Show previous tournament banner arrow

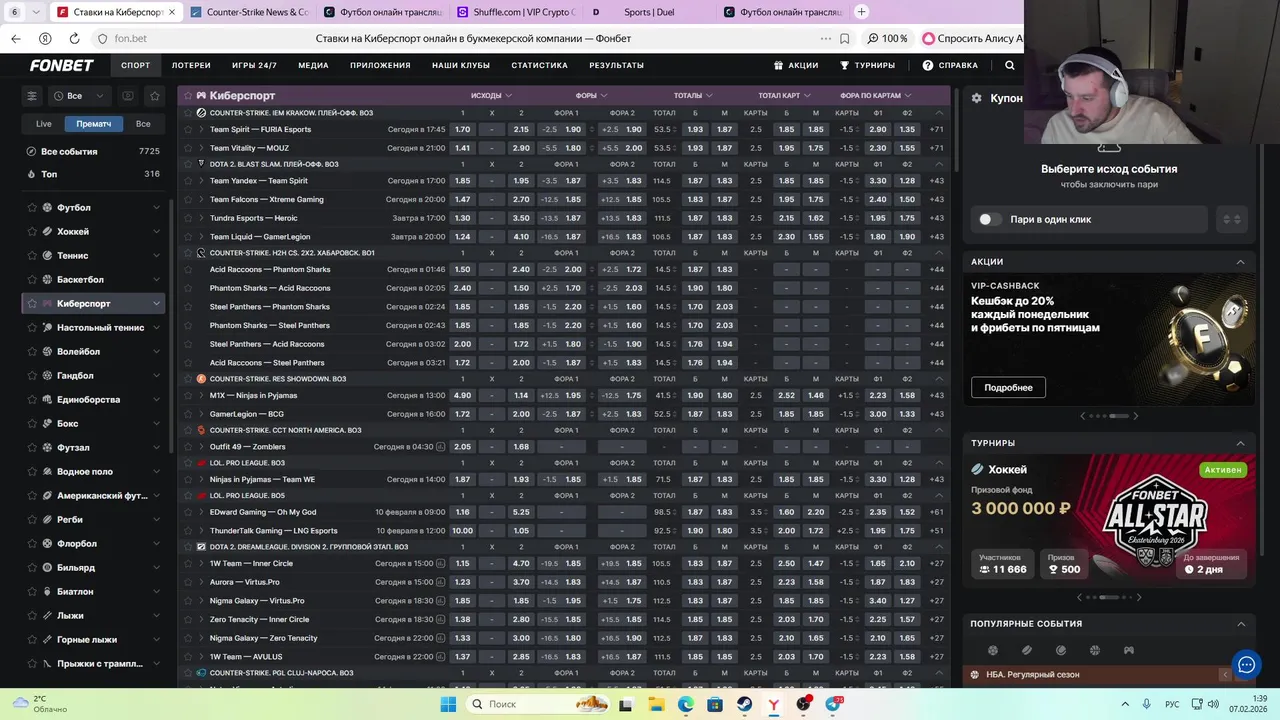[x=1079, y=597]
